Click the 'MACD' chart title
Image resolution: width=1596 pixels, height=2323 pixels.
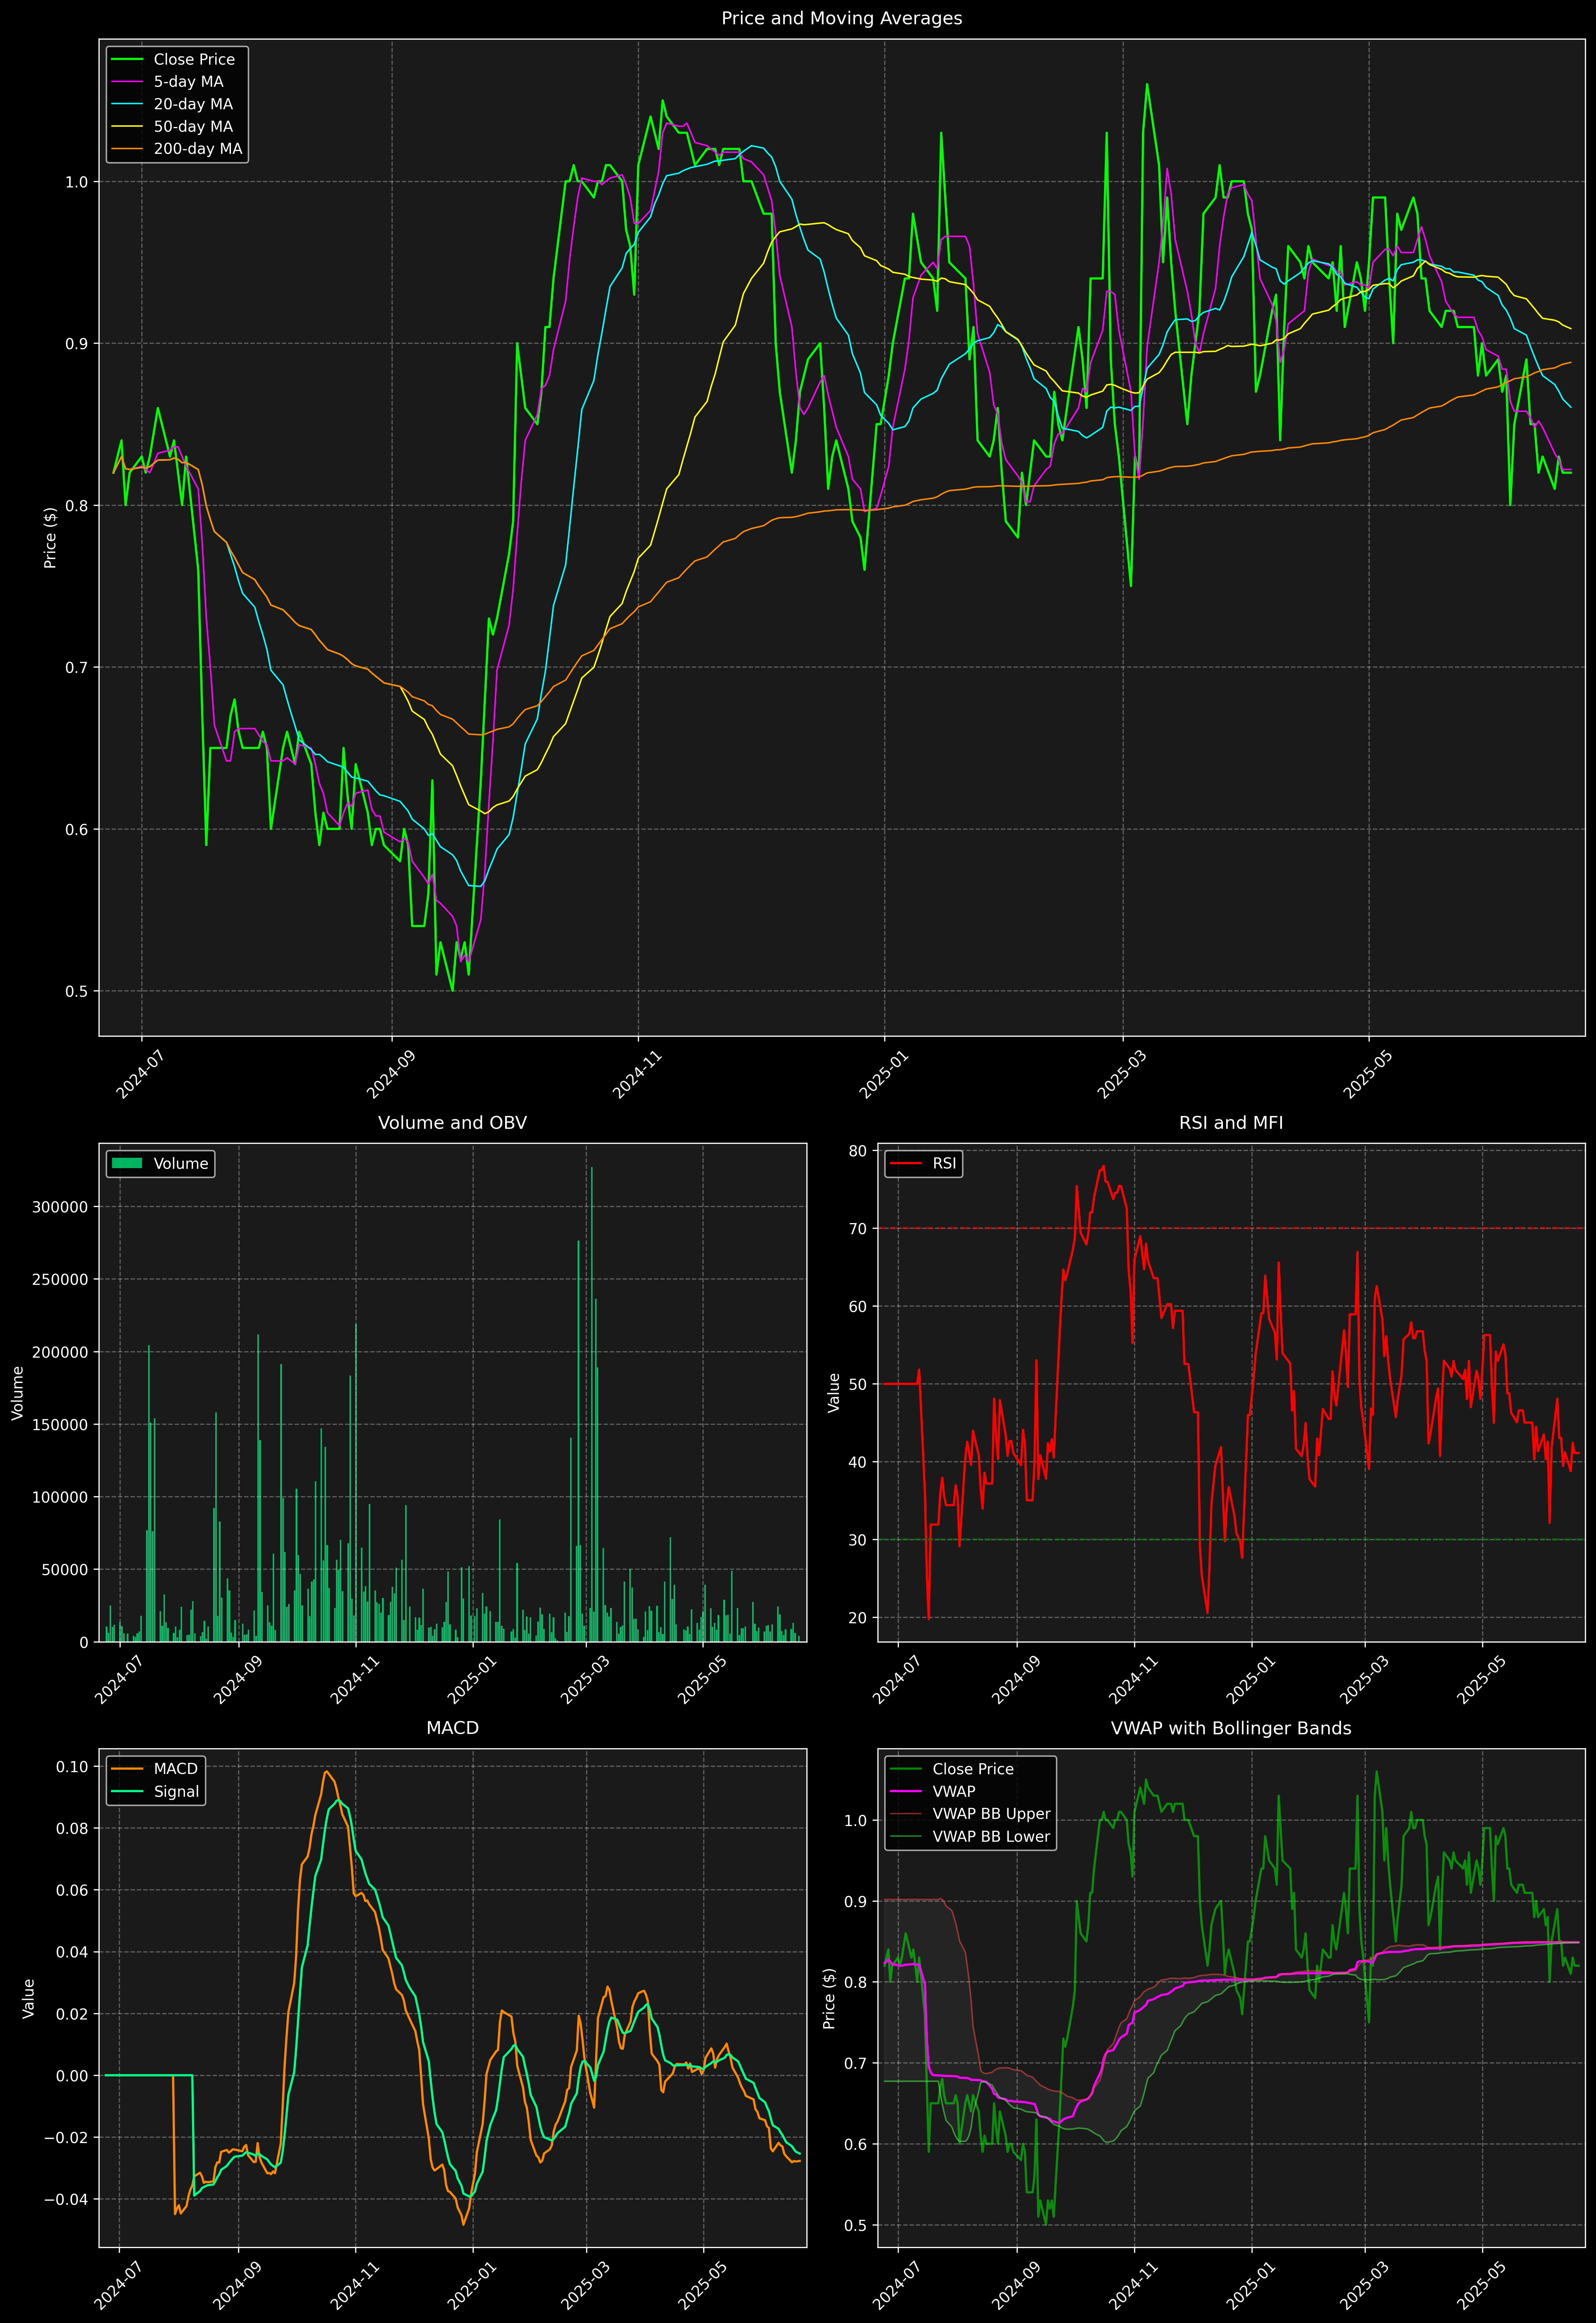[x=452, y=1728]
